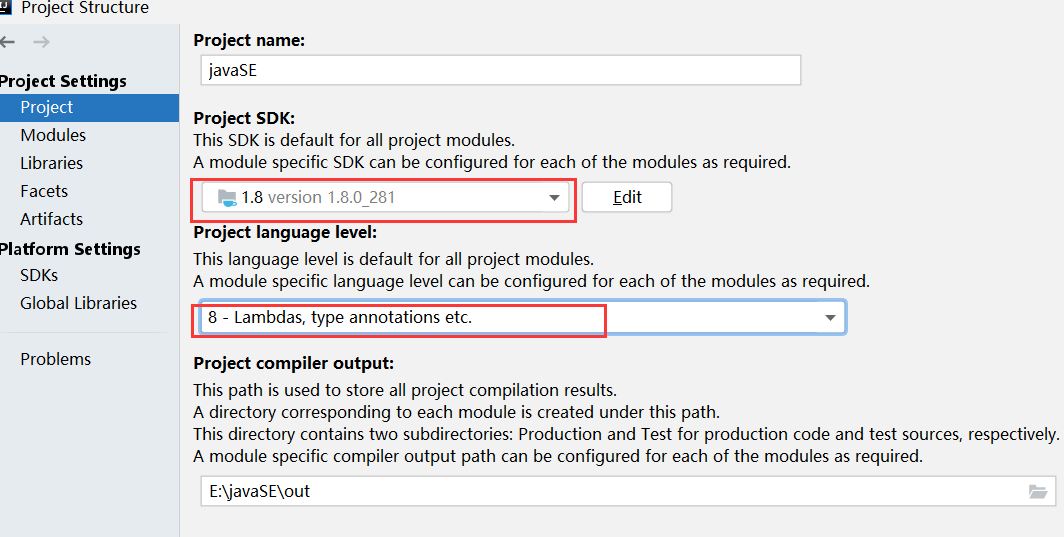Viewport: 1064px width, 537px height.
Task: Click the IntelliJ icon in title bar
Action: coord(5,7)
